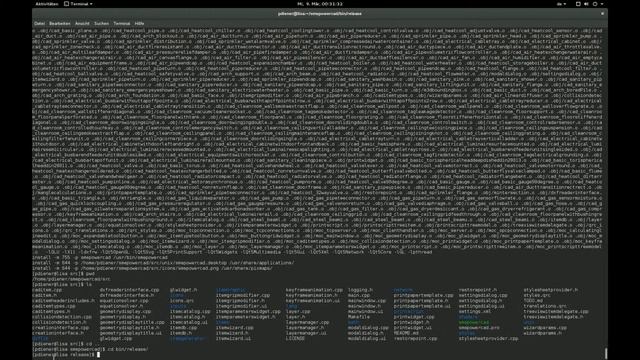Image resolution: width=640 pixels, height=360 pixels.
Task: Click file name treeviewitemdelegate.cpp
Action: pyautogui.click(x=556, y=311)
